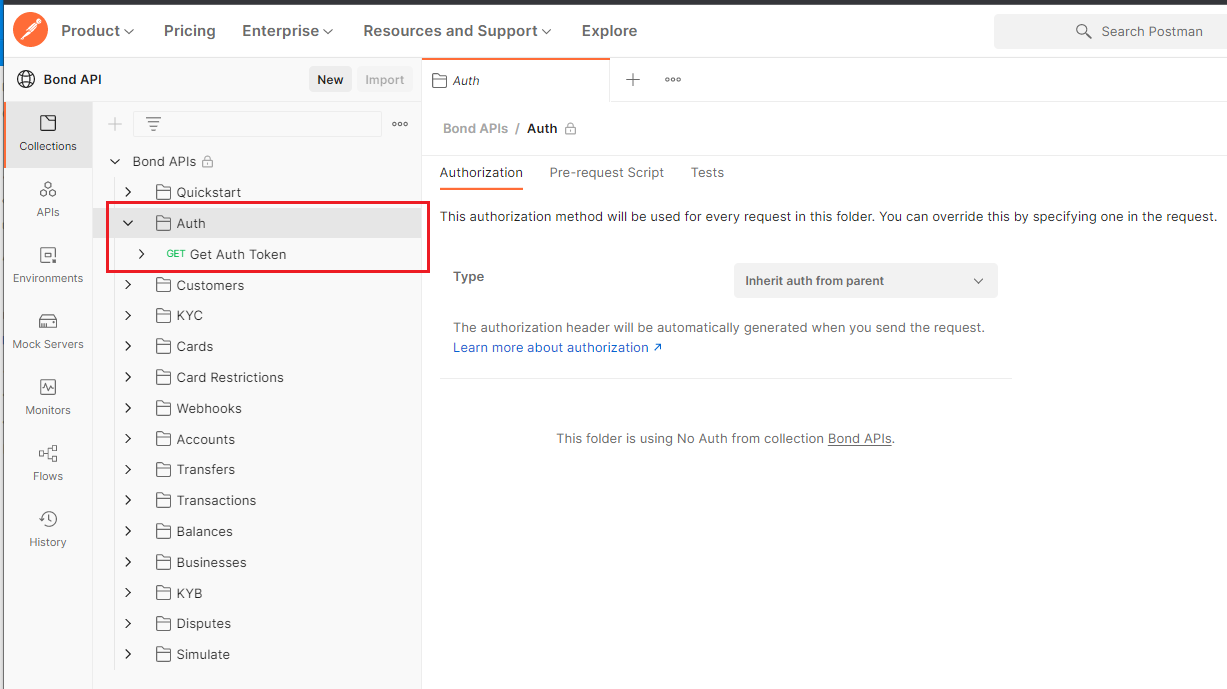
Task: Open collections panel three-dot options
Action: pos(400,124)
